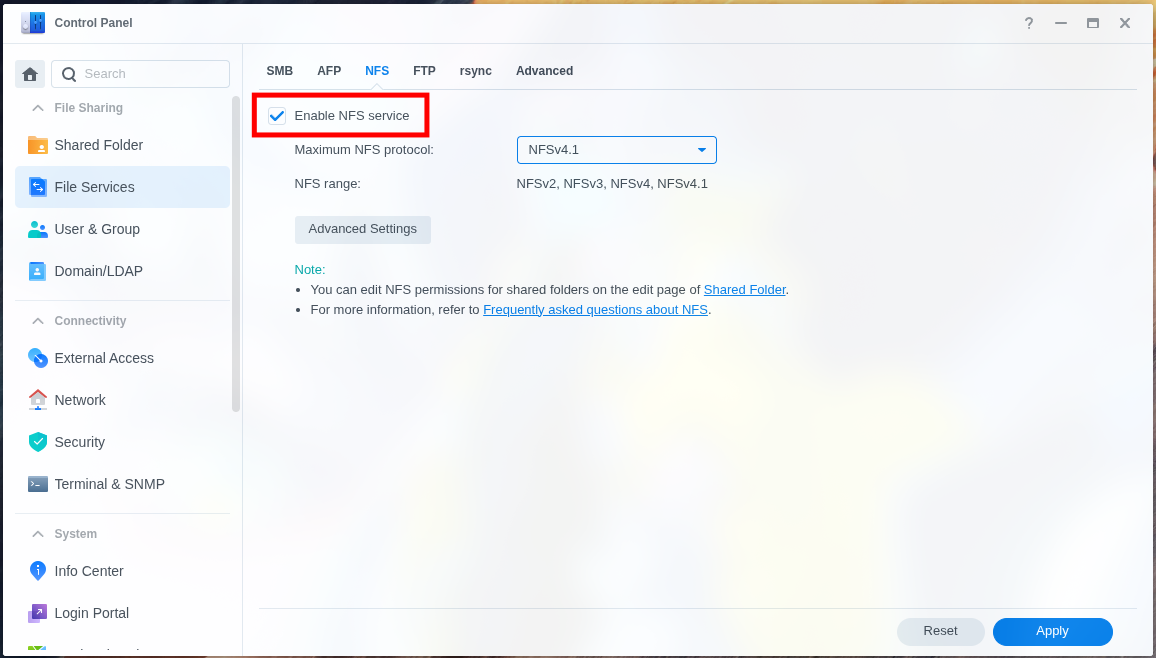Click the Advanced Settings button

pyautogui.click(x=363, y=229)
